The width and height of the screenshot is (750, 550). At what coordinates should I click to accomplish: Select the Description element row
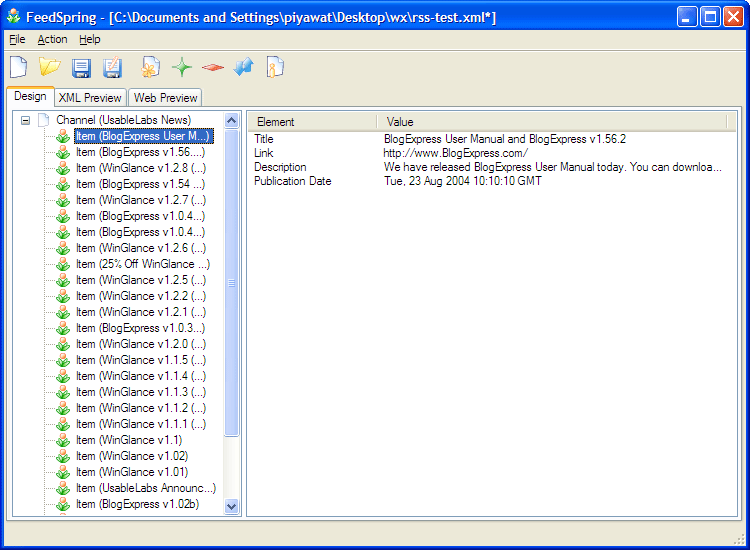pos(492,167)
